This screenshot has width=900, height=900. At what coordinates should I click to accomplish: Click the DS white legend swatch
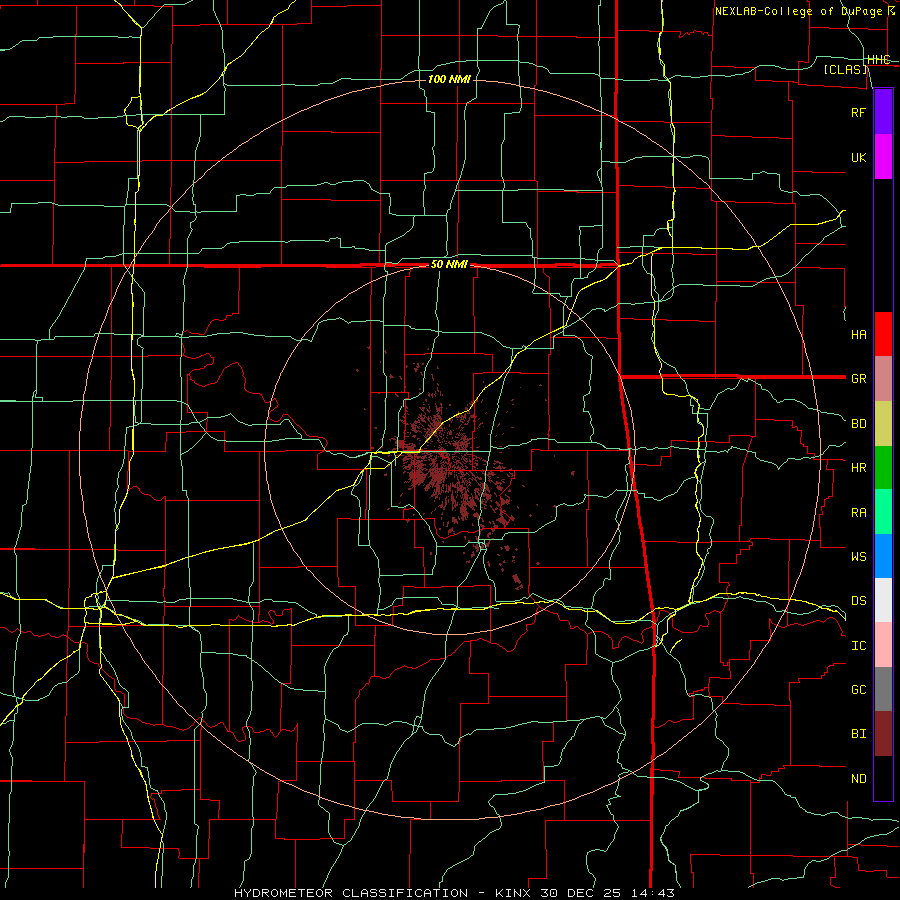point(883,600)
